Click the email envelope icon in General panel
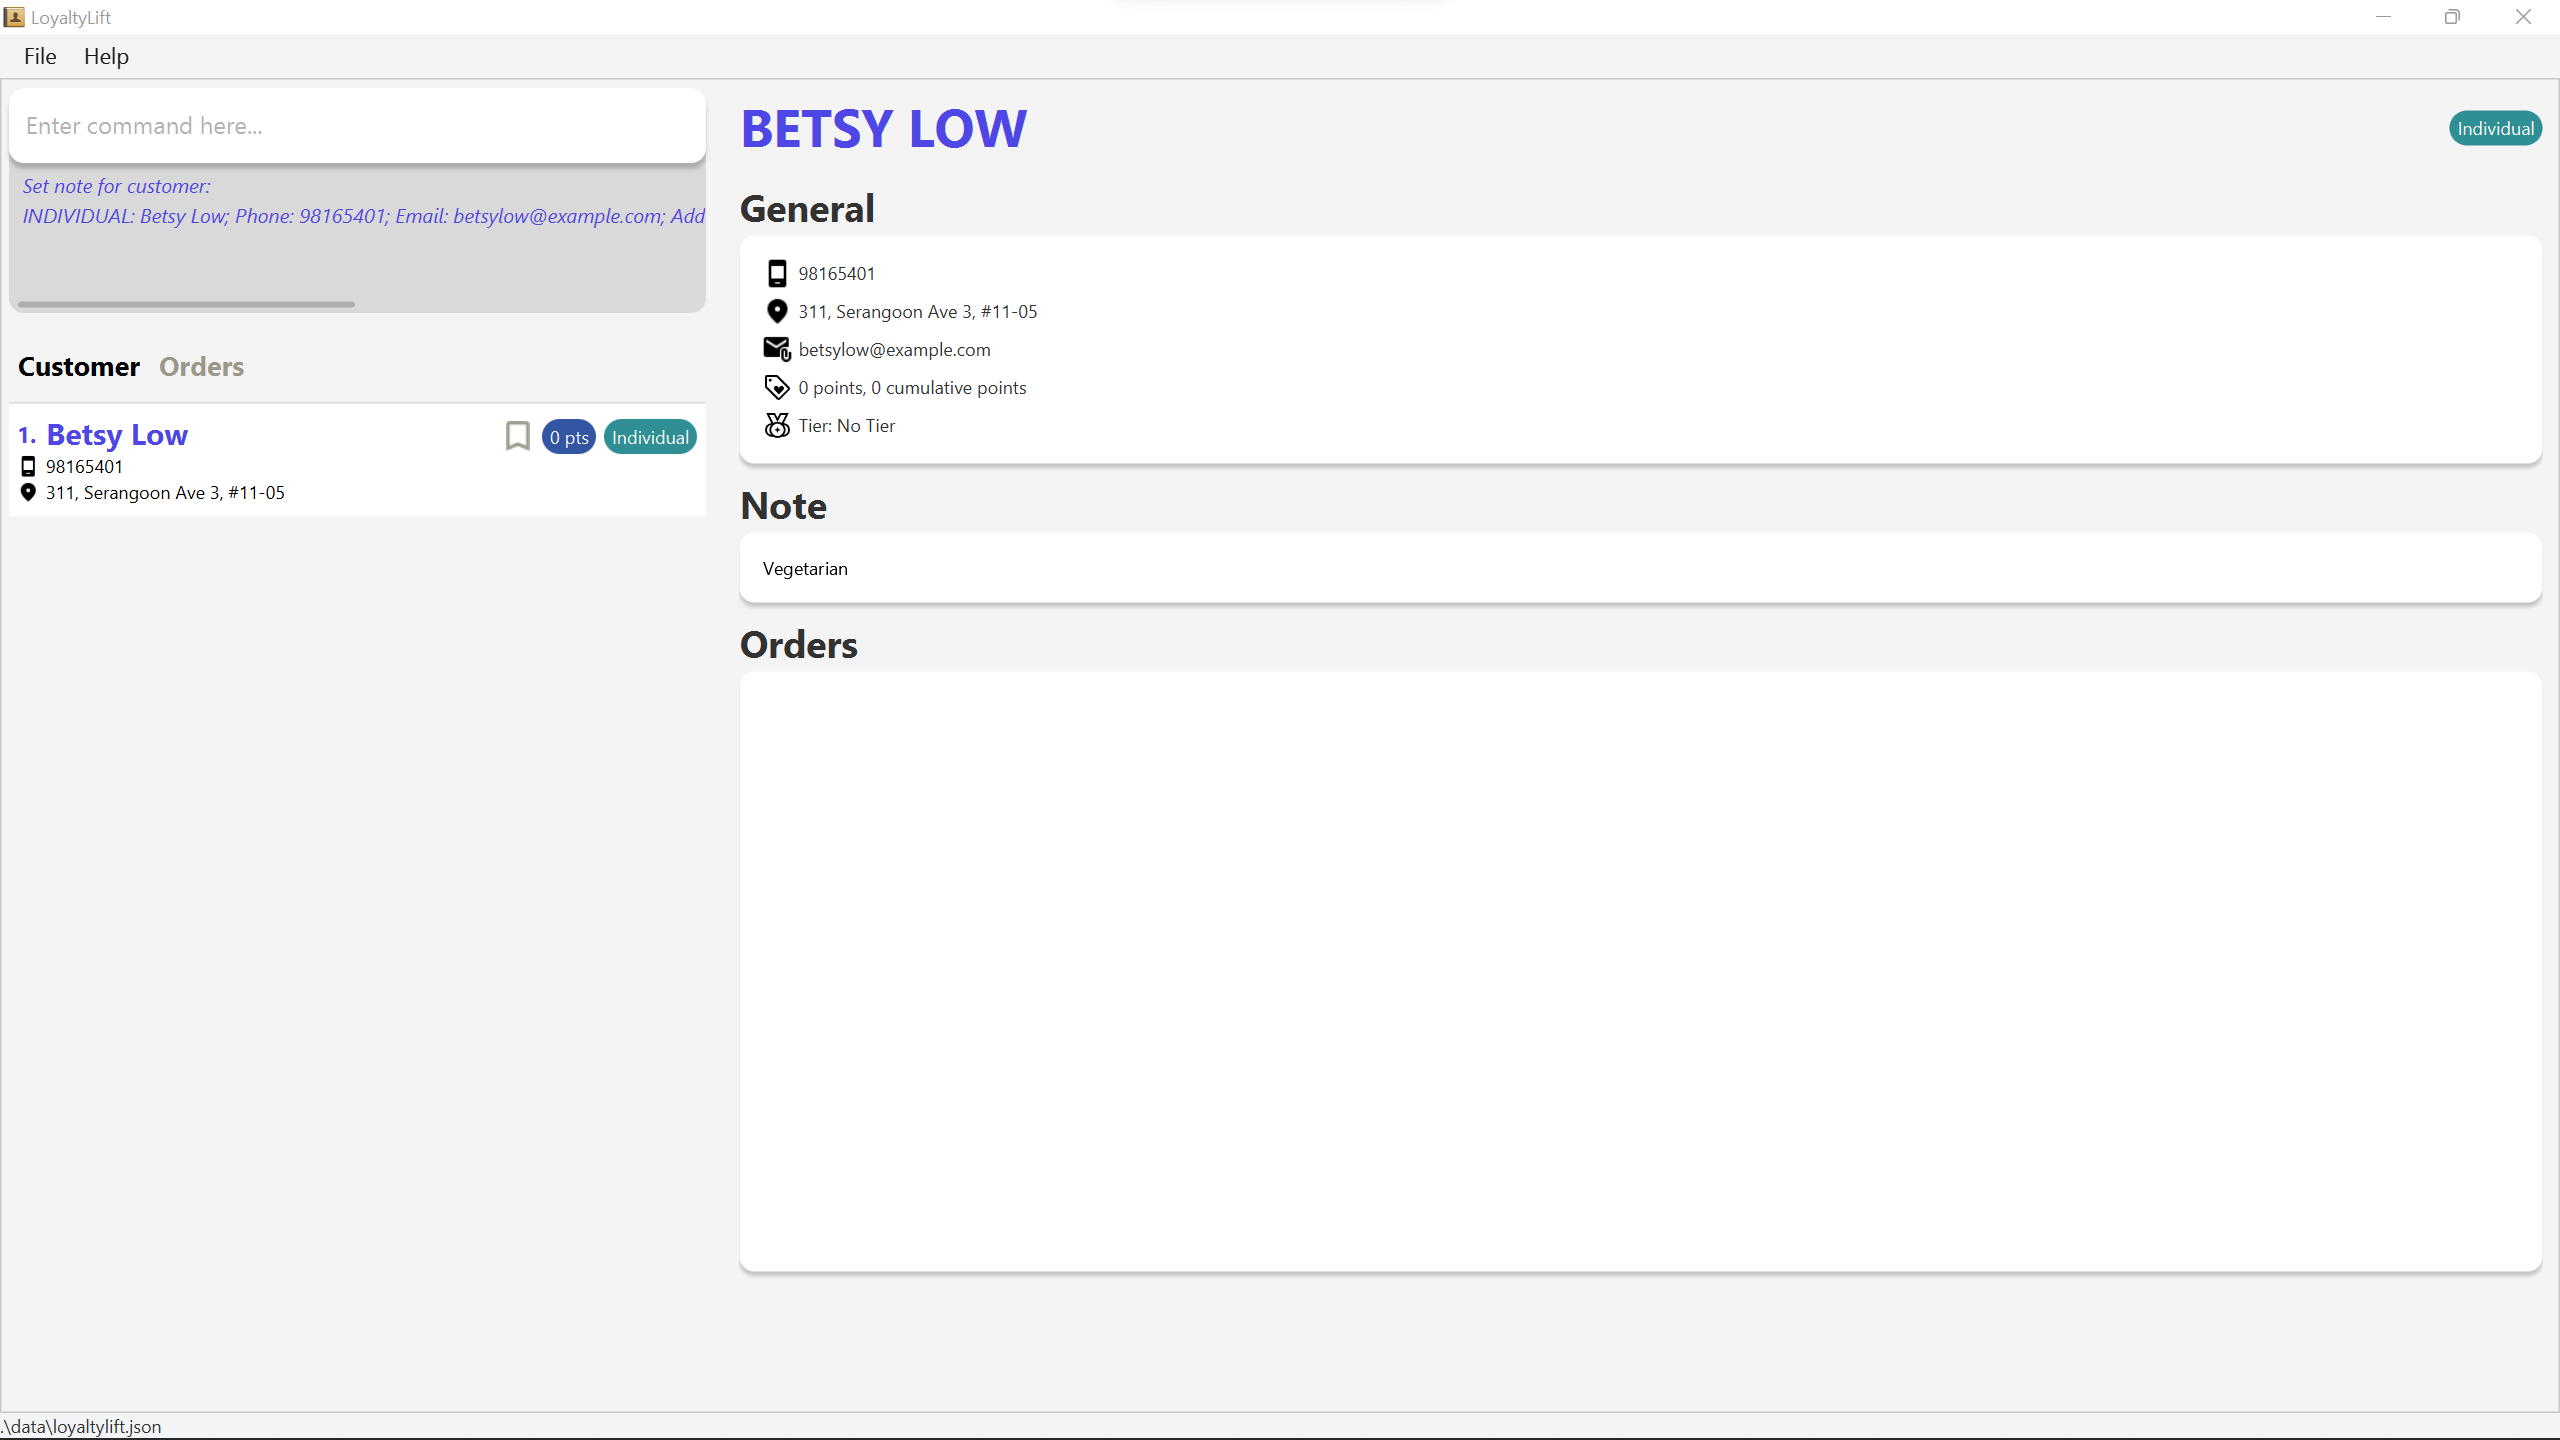Image resolution: width=2560 pixels, height=1440 pixels. (777, 349)
